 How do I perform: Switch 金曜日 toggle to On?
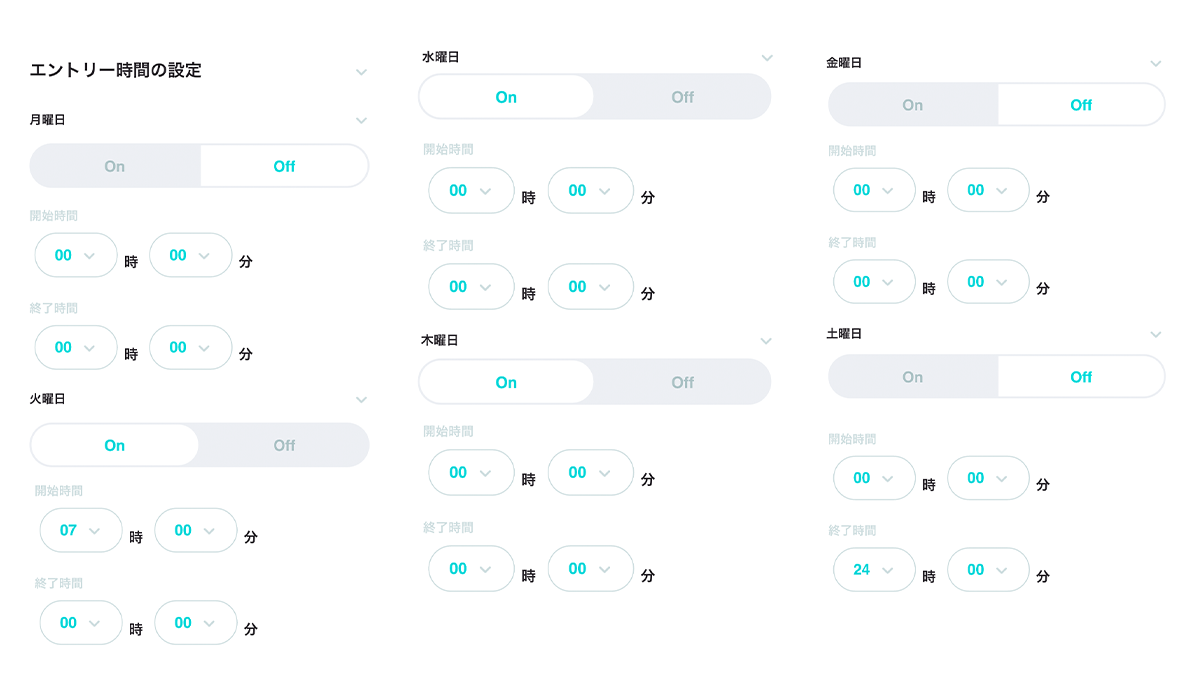coord(913,105)
